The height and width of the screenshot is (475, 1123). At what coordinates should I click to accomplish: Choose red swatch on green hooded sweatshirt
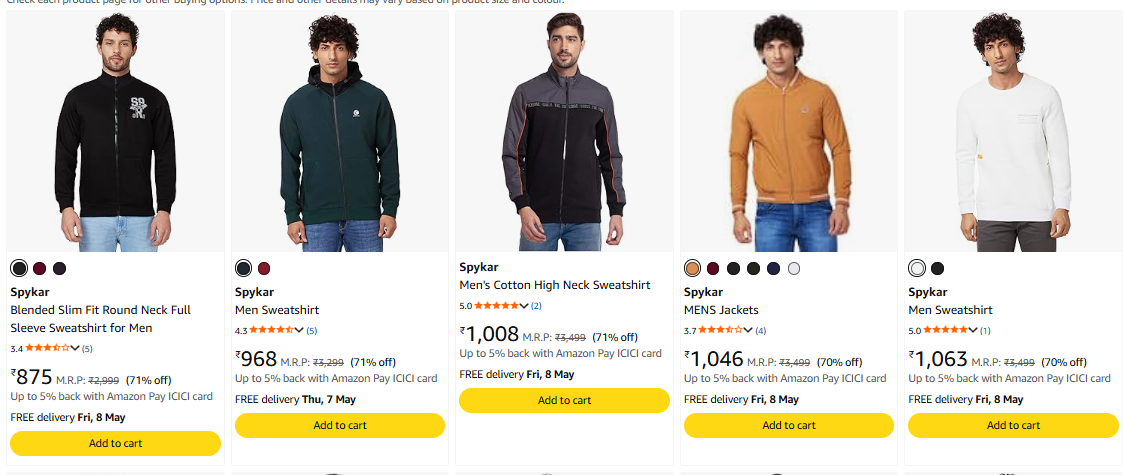point(264,269)
